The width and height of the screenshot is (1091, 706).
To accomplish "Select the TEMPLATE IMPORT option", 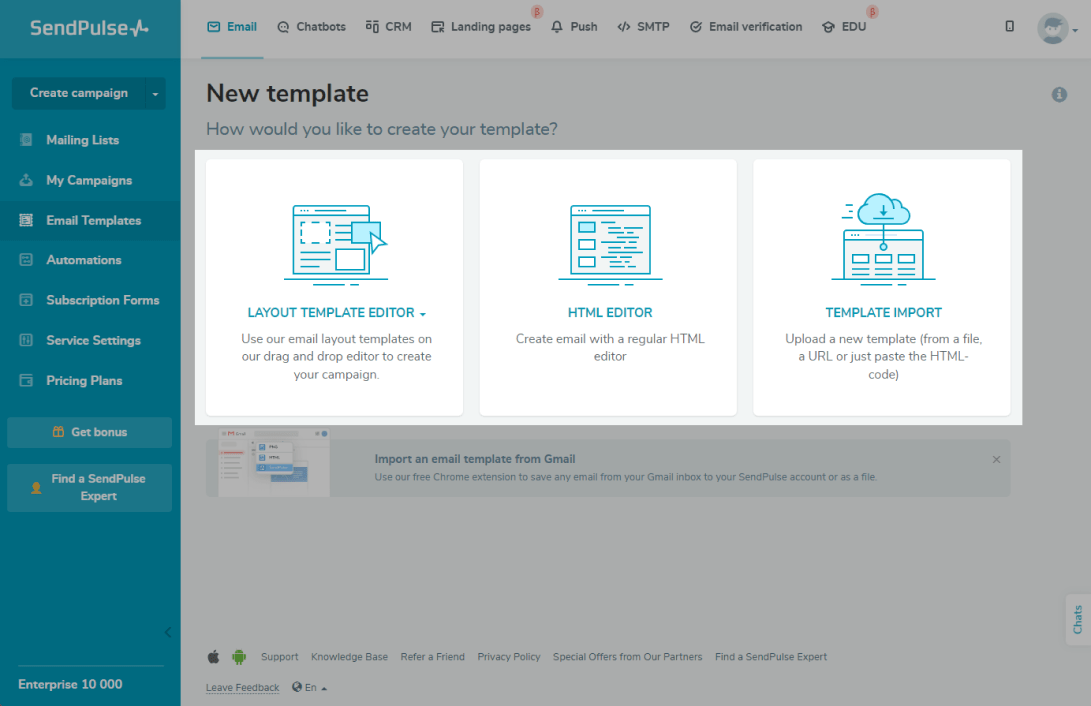I will [883, 313].
